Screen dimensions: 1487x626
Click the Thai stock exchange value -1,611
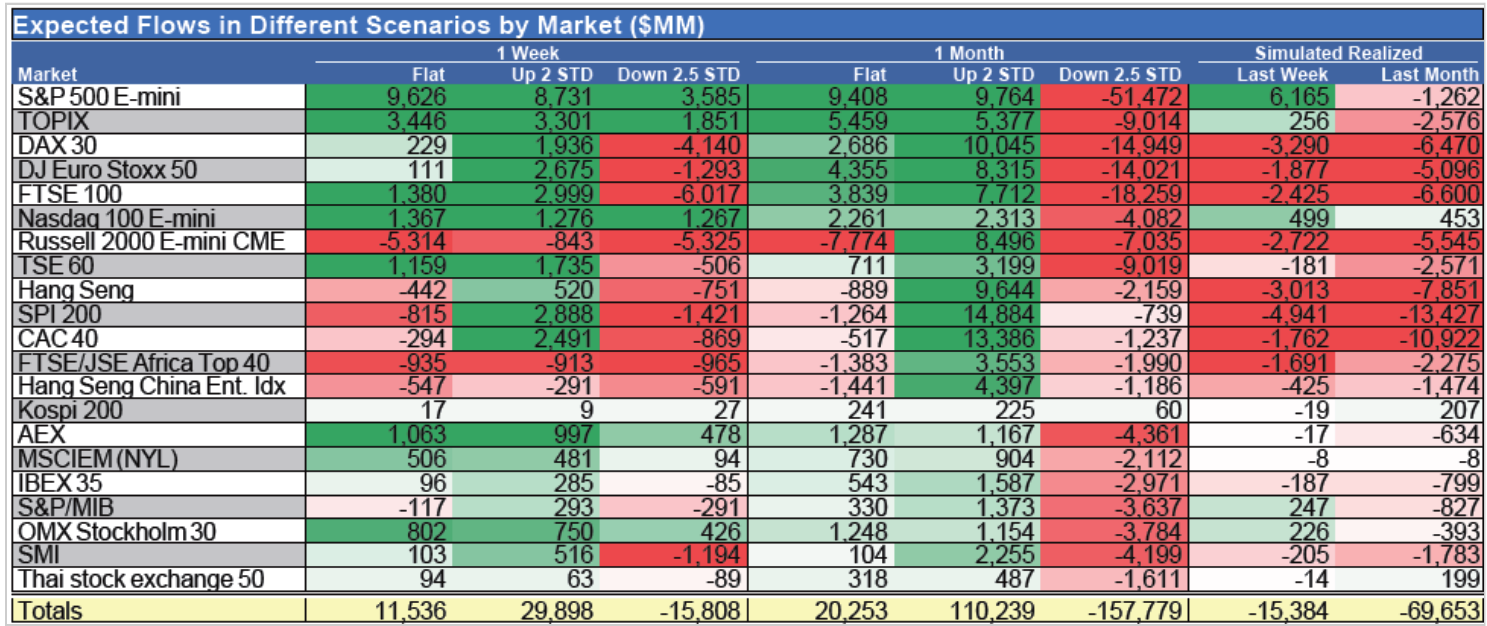(x=1149, y=578)
